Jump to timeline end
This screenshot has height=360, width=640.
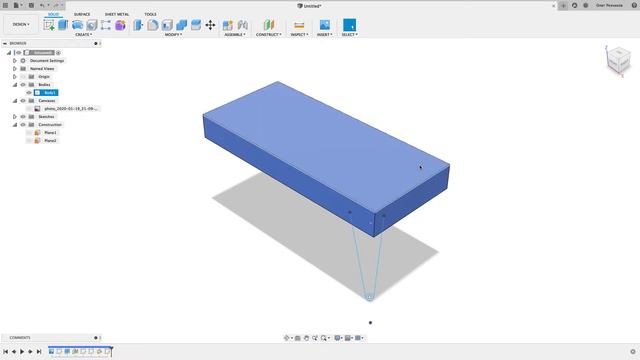coord(39,351)
